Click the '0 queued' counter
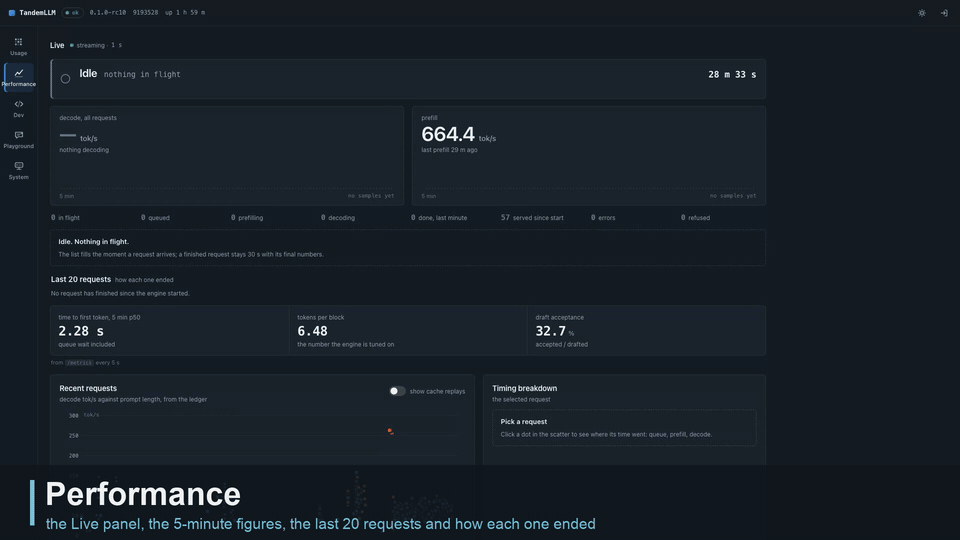Viewport: 960px width, 540px height. 156,217
